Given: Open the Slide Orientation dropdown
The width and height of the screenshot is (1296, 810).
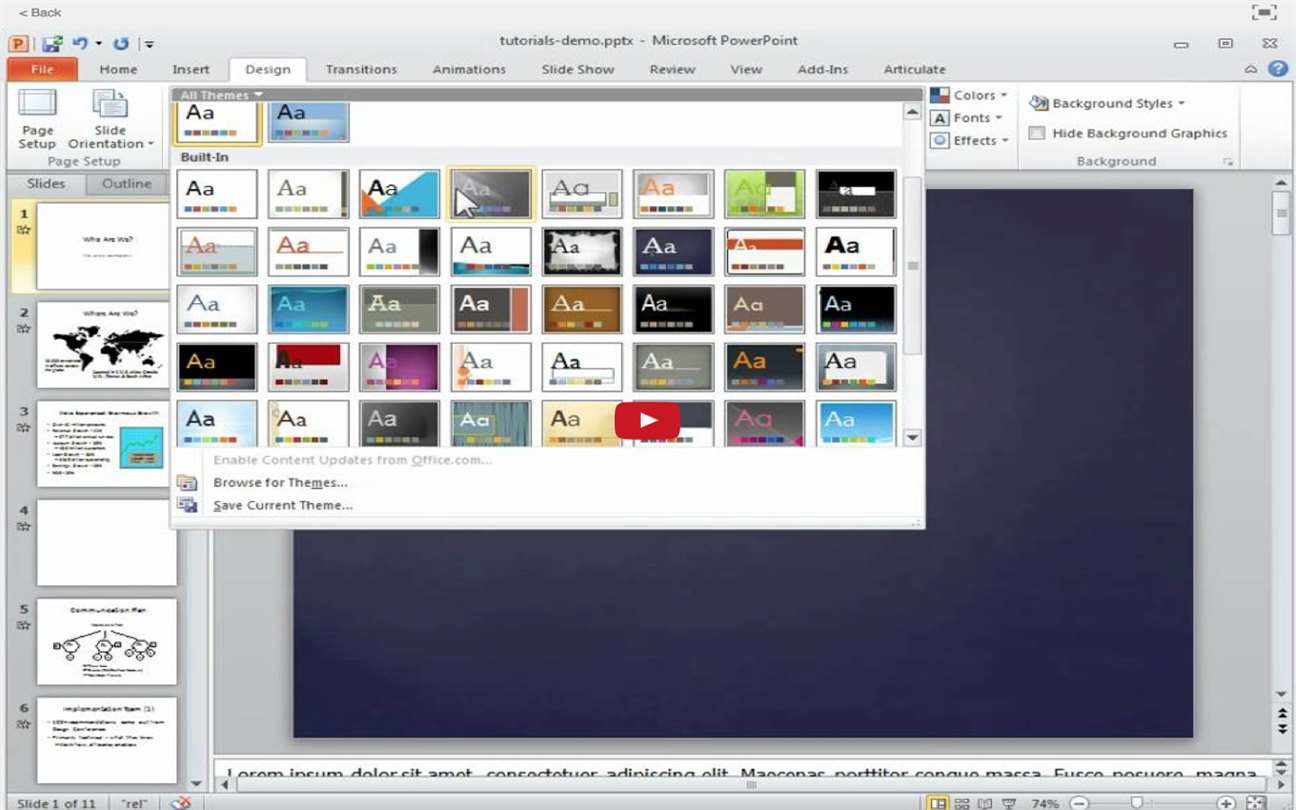Looking at the screenshot, I should pos(110,120).
